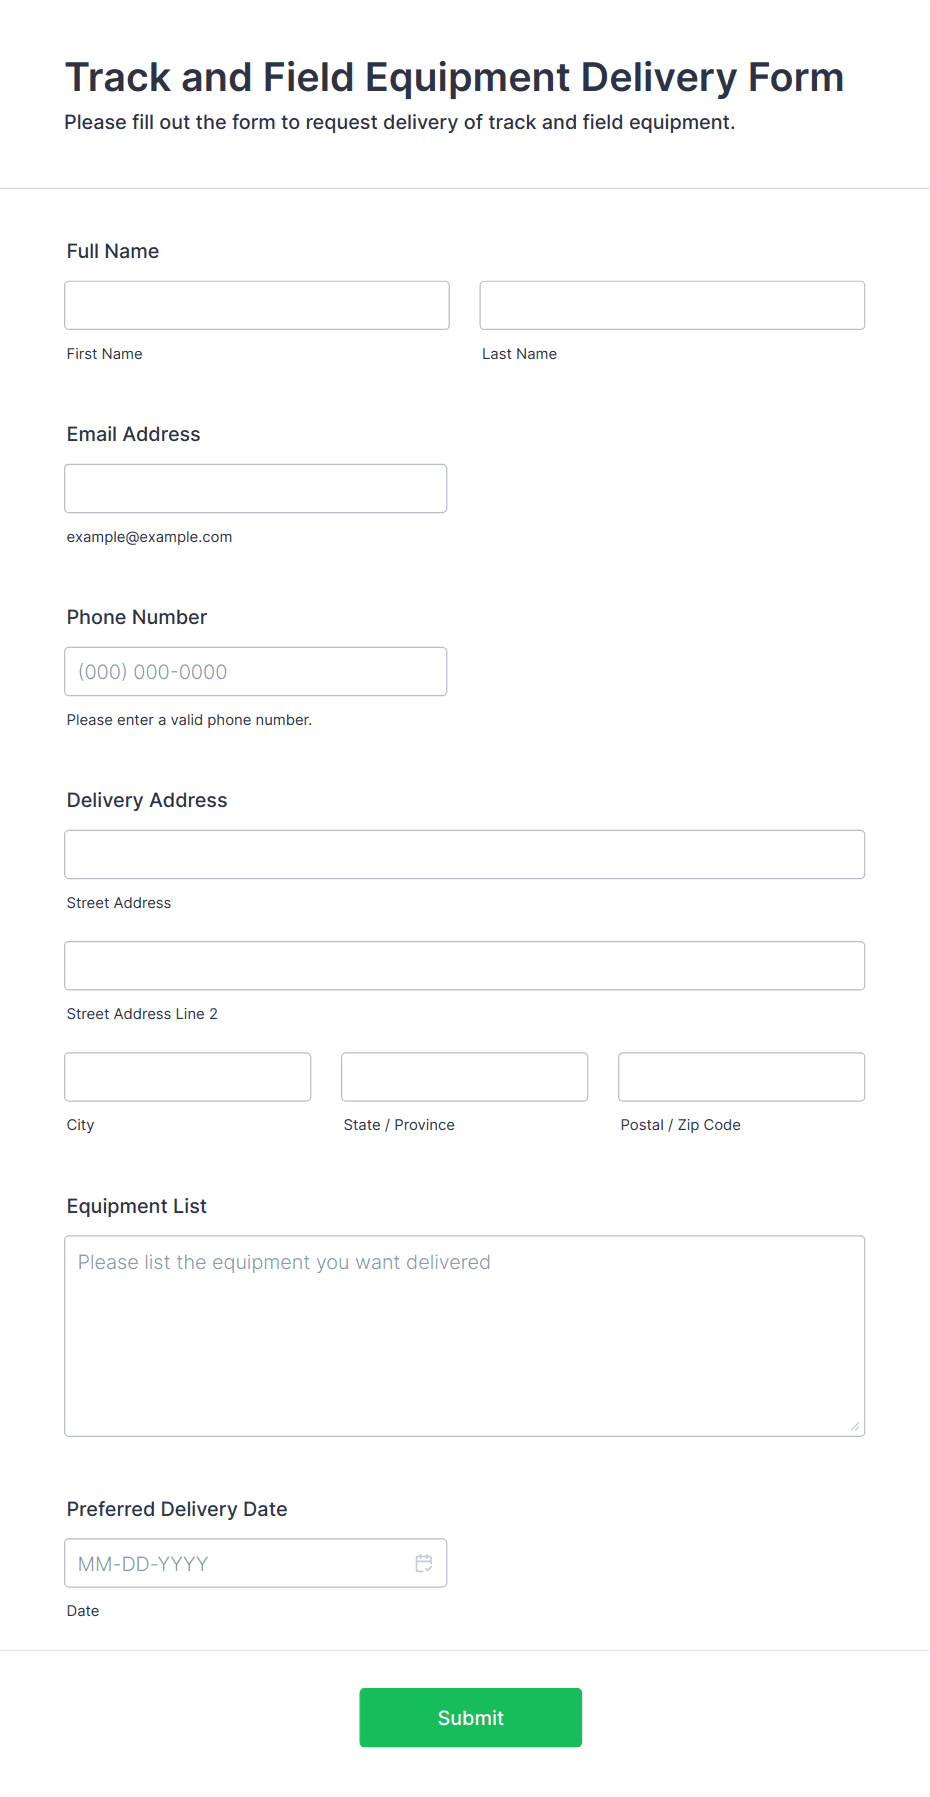Open the calendar date picker icon

click(x=424, y=1563)
